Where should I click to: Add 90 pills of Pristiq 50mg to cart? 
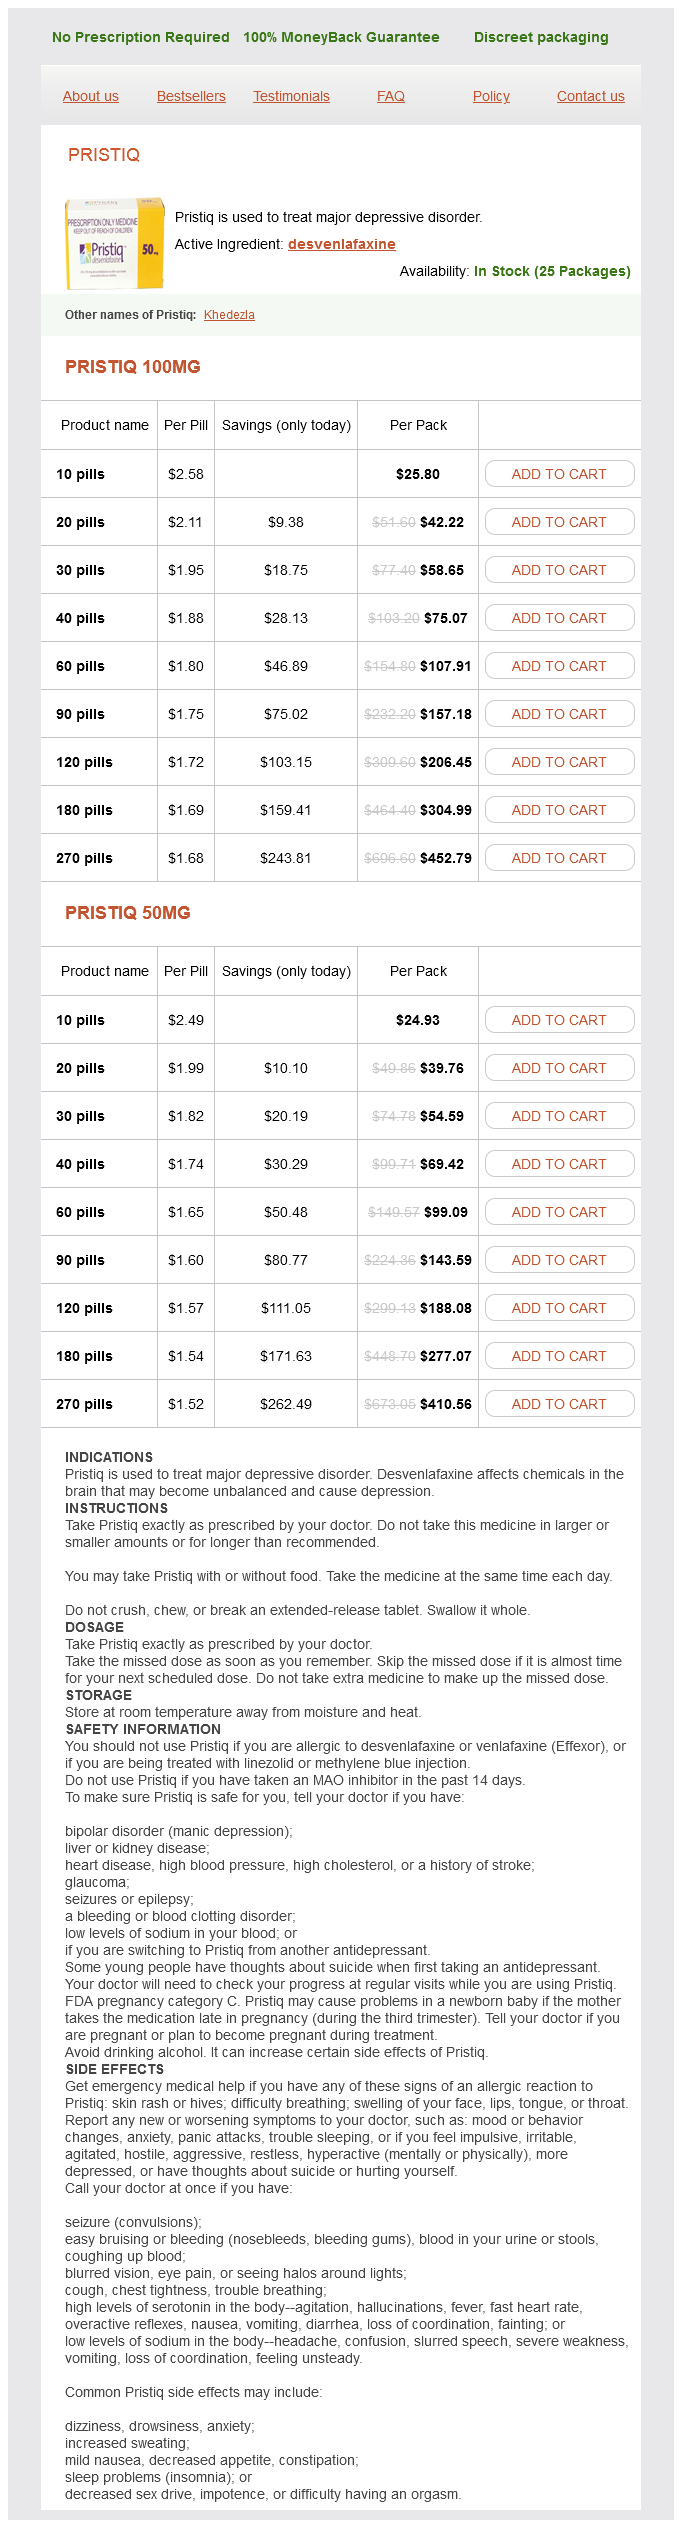coord(559,1260)
